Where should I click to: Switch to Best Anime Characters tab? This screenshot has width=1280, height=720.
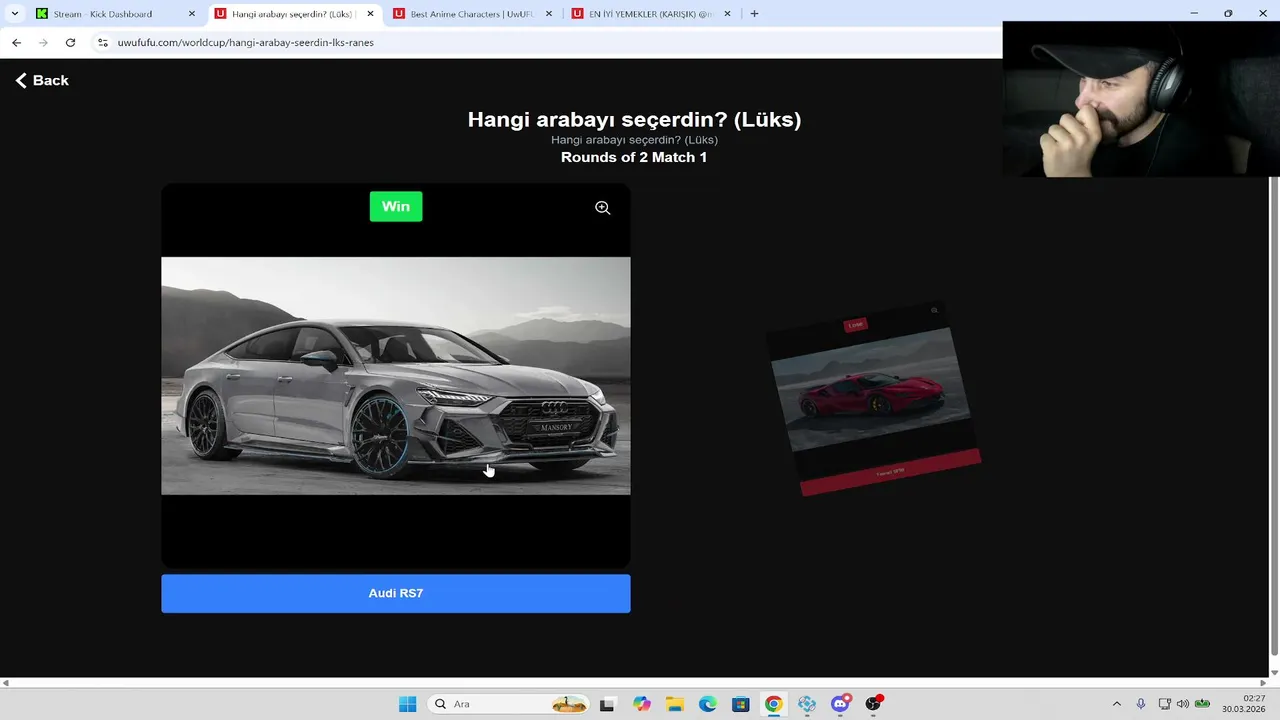(x=471, y=14)
